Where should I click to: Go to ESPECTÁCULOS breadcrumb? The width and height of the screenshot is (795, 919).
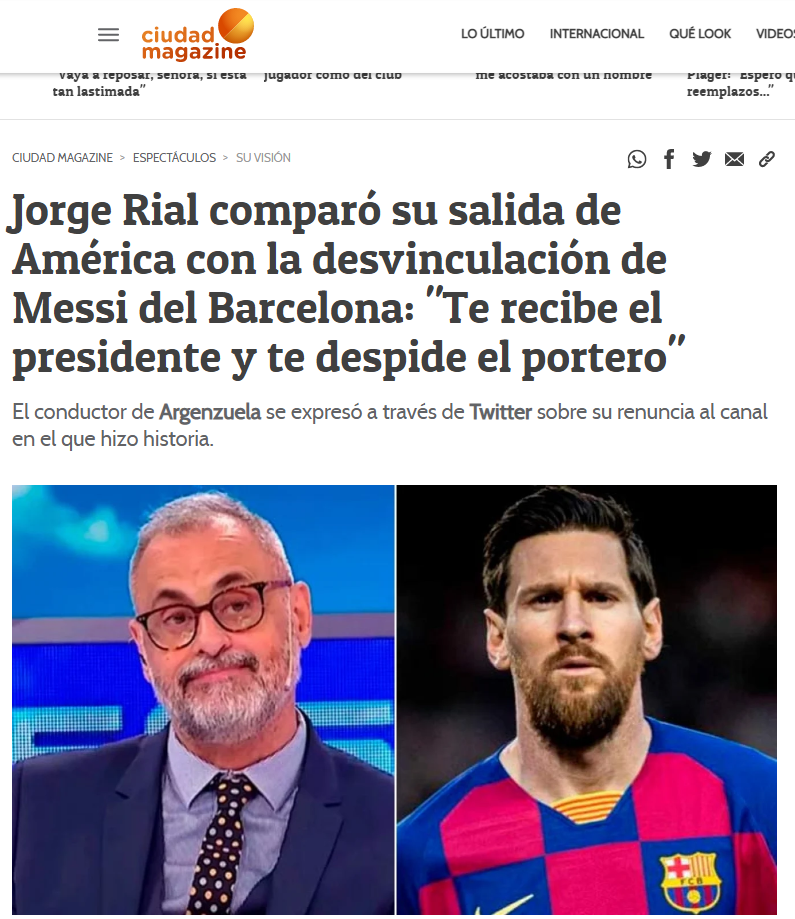coord(174,158)
